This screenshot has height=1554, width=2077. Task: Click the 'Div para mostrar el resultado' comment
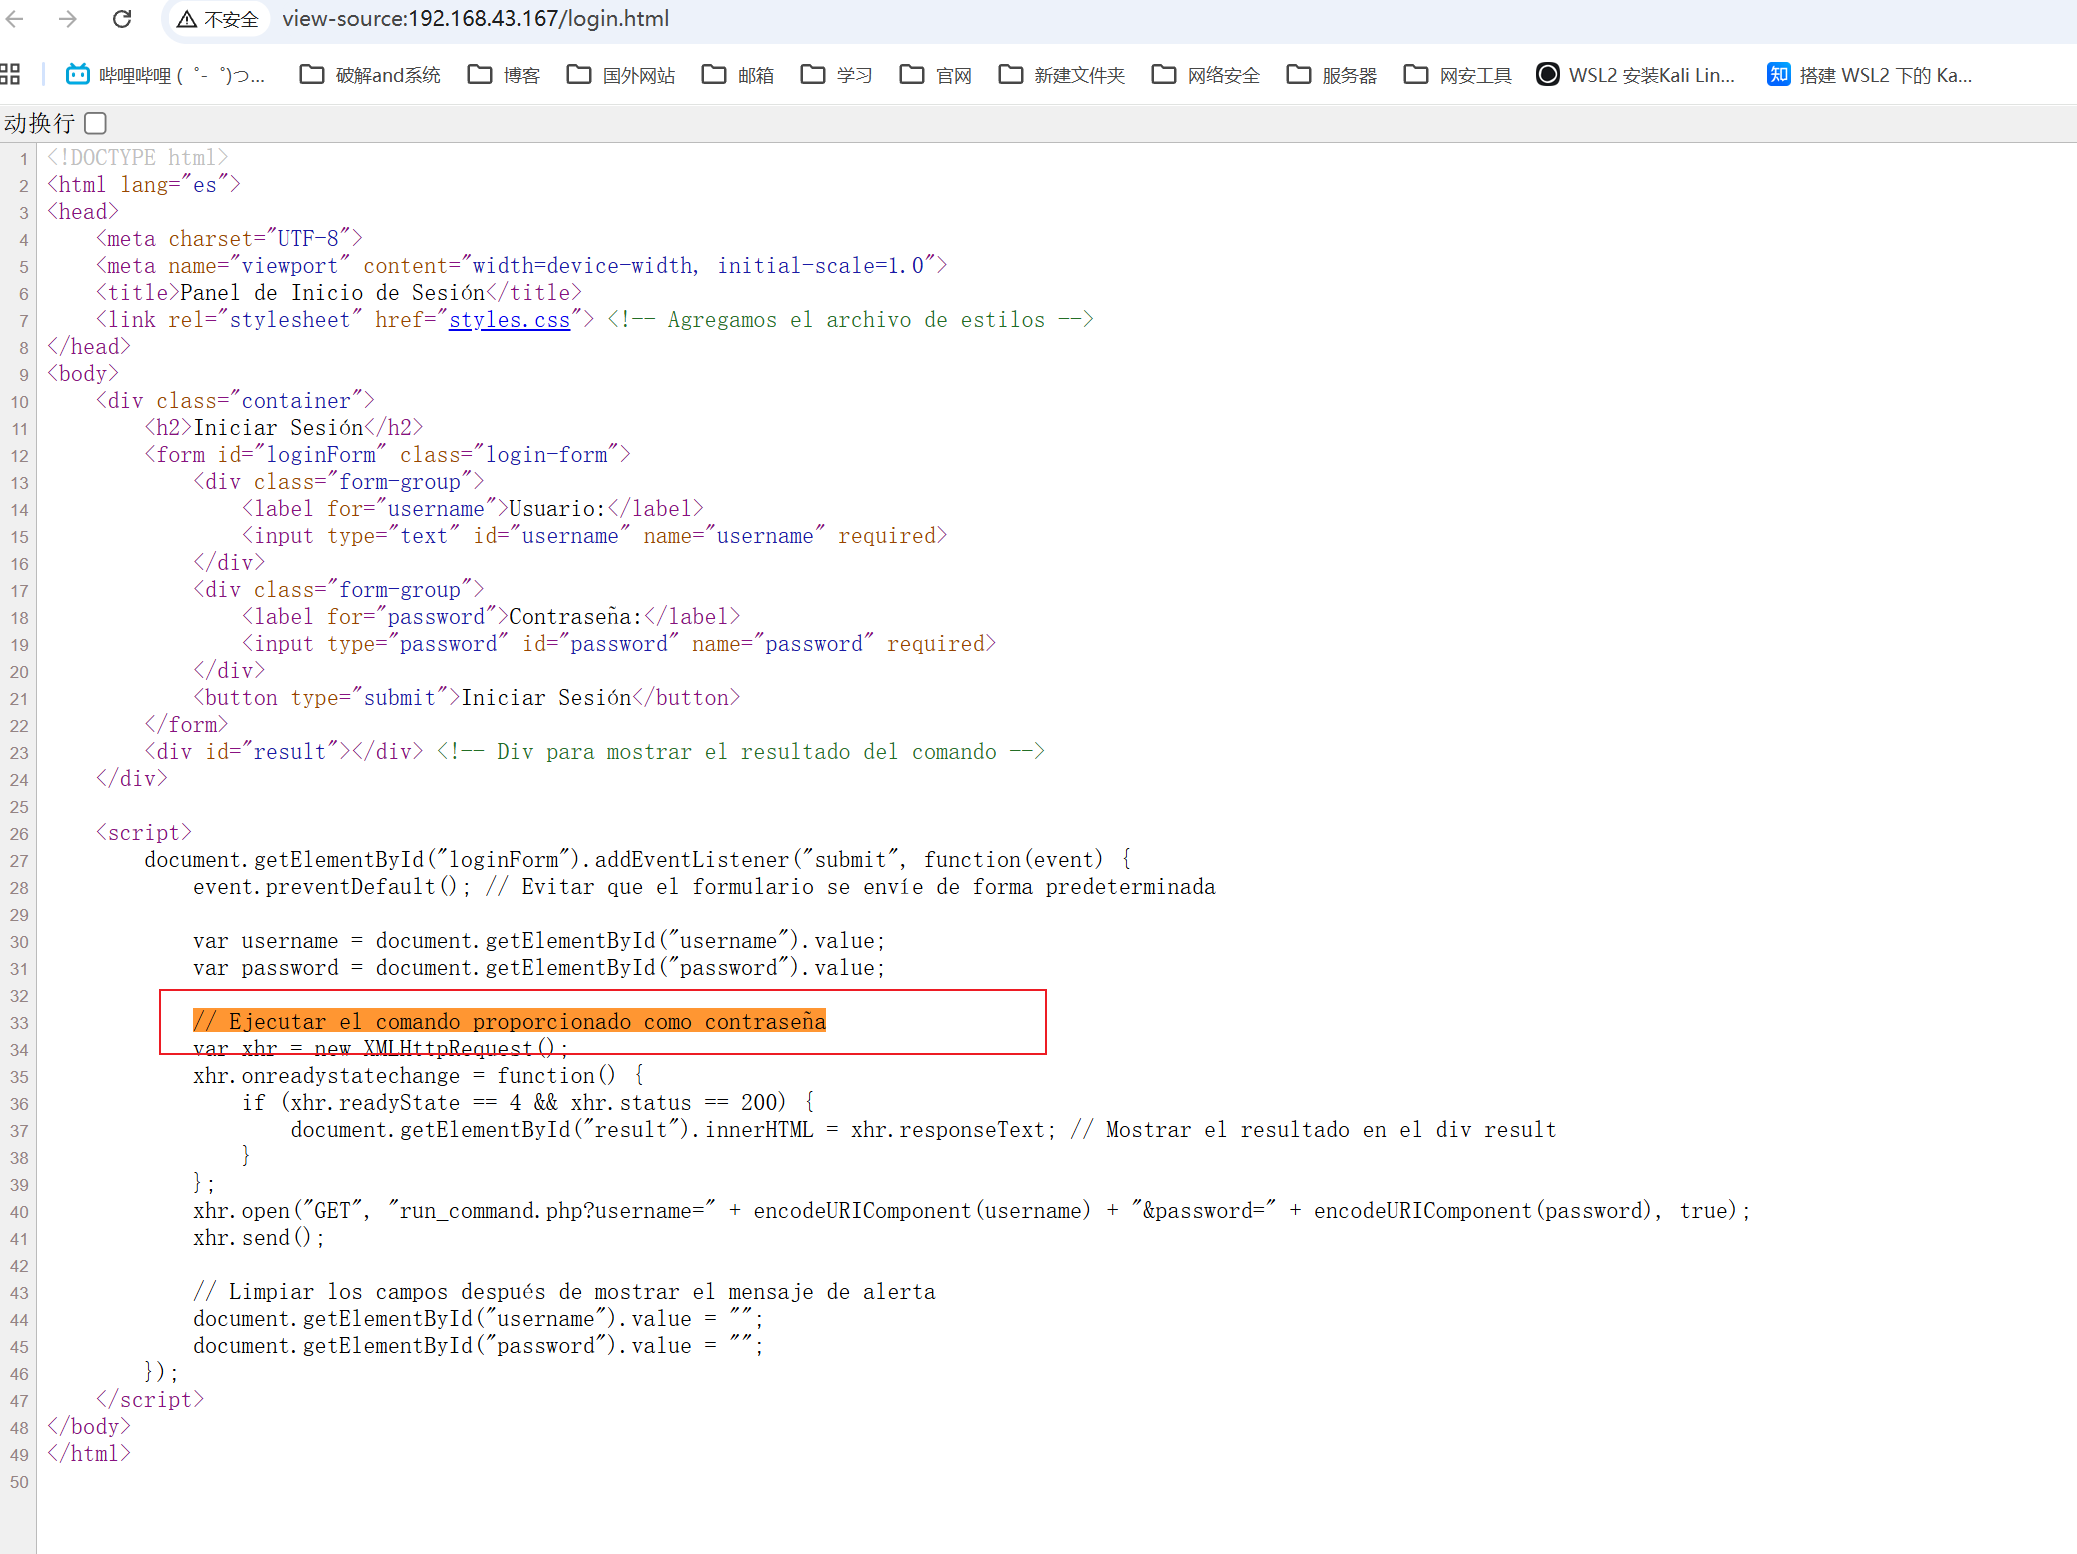[x=741, y=752]
